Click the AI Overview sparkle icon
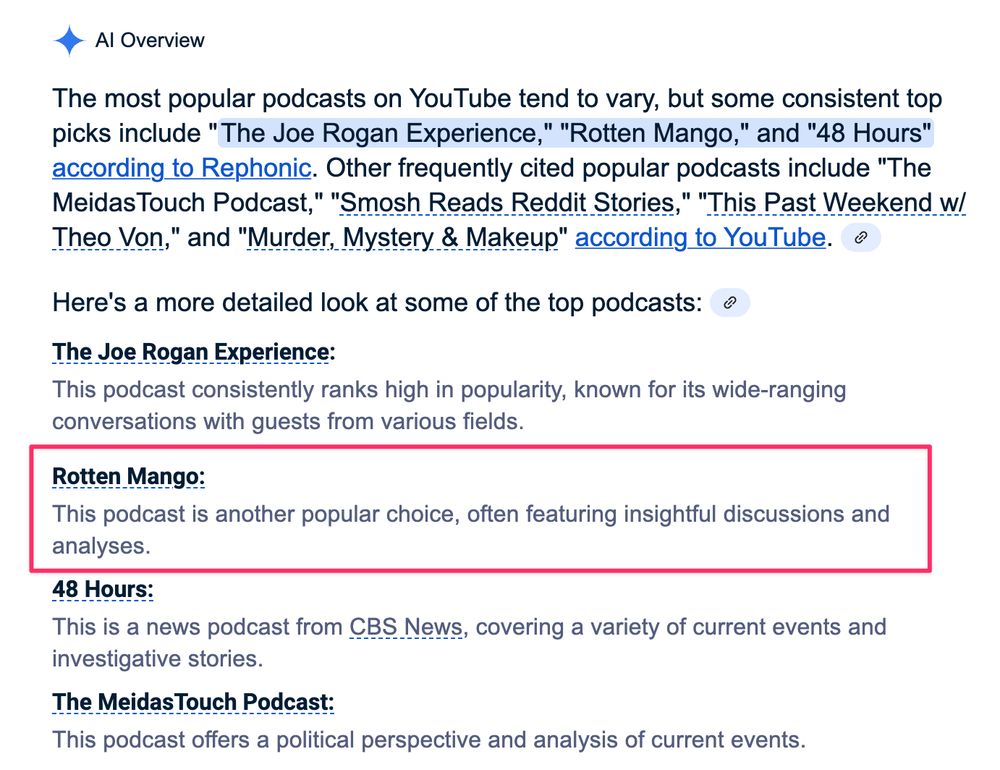1000x770 pixels. pos(69,41)
